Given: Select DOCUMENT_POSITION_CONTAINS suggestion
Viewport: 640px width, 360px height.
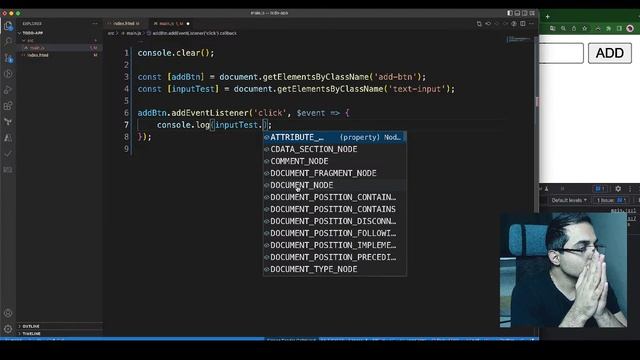Looking at the screenshot, I should point(335,209).
